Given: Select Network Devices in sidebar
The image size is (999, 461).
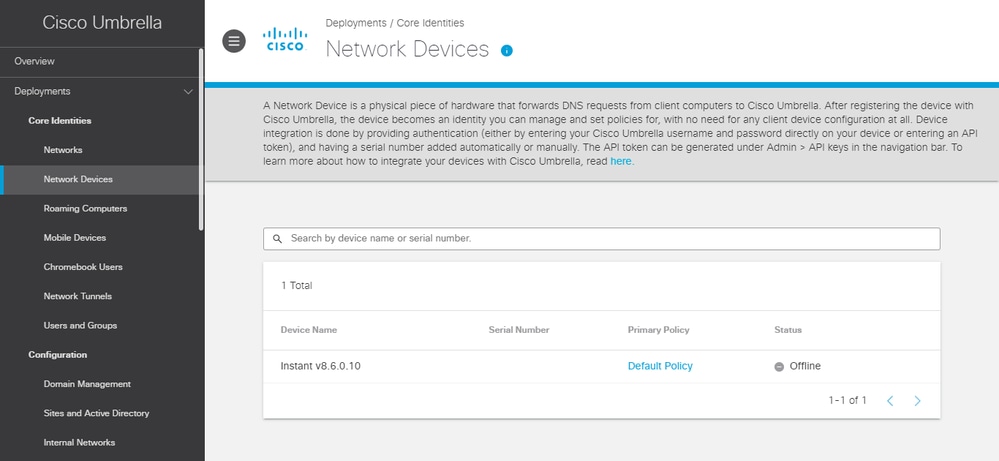Looking at the screenshot, I should tap(102, 180).
